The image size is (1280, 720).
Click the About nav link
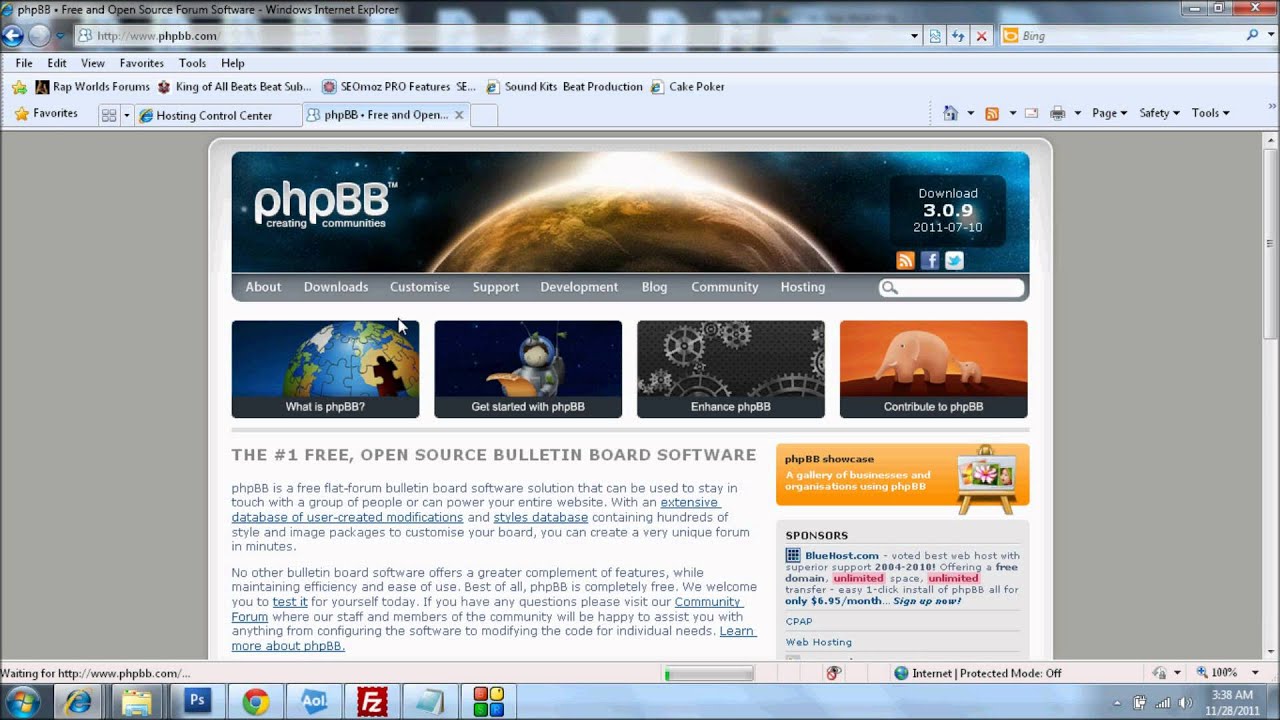[x=263, y=287]
